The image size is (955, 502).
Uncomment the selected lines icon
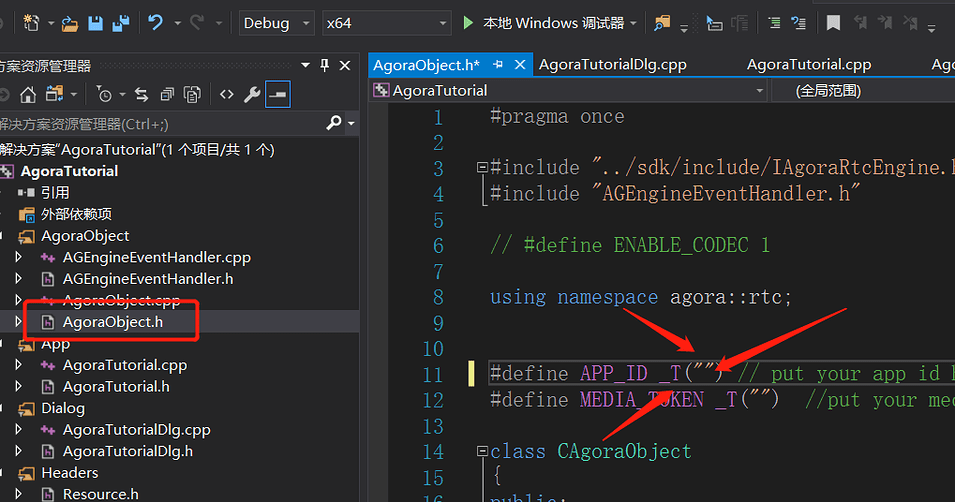pos(798,23)
